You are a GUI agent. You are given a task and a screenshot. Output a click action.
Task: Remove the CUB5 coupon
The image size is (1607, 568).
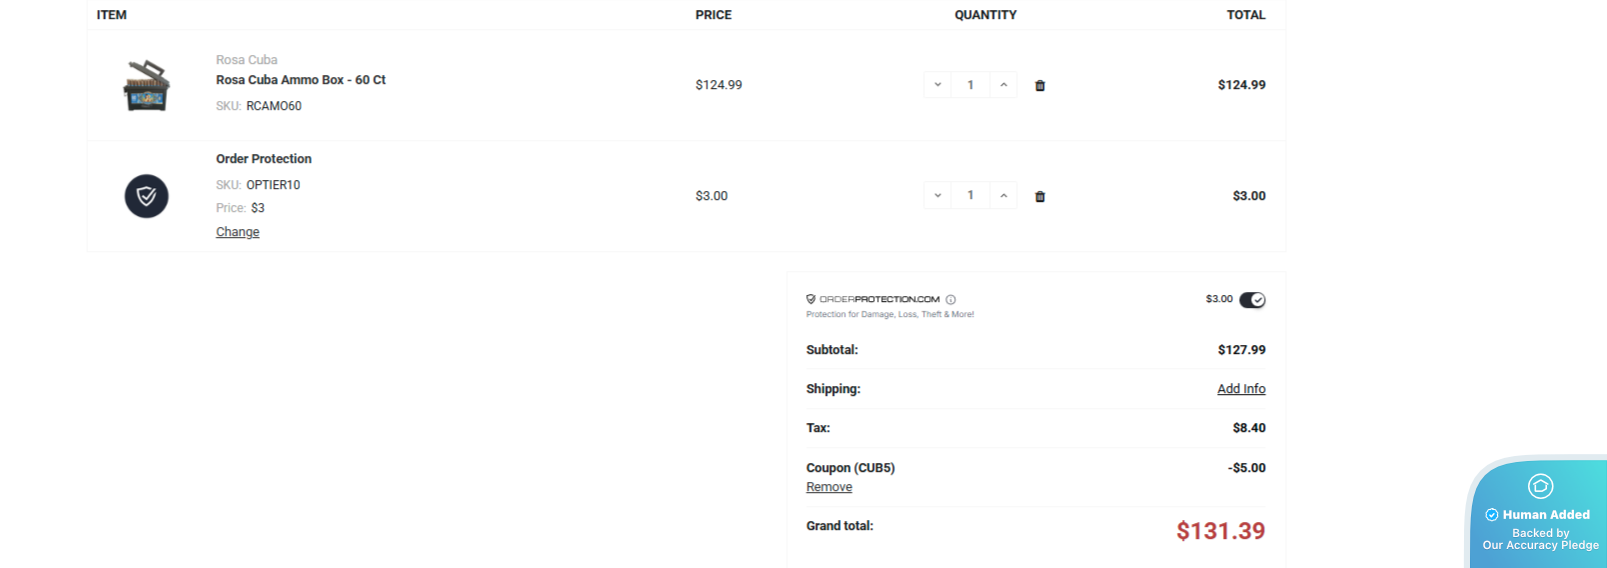pos(829,487)
